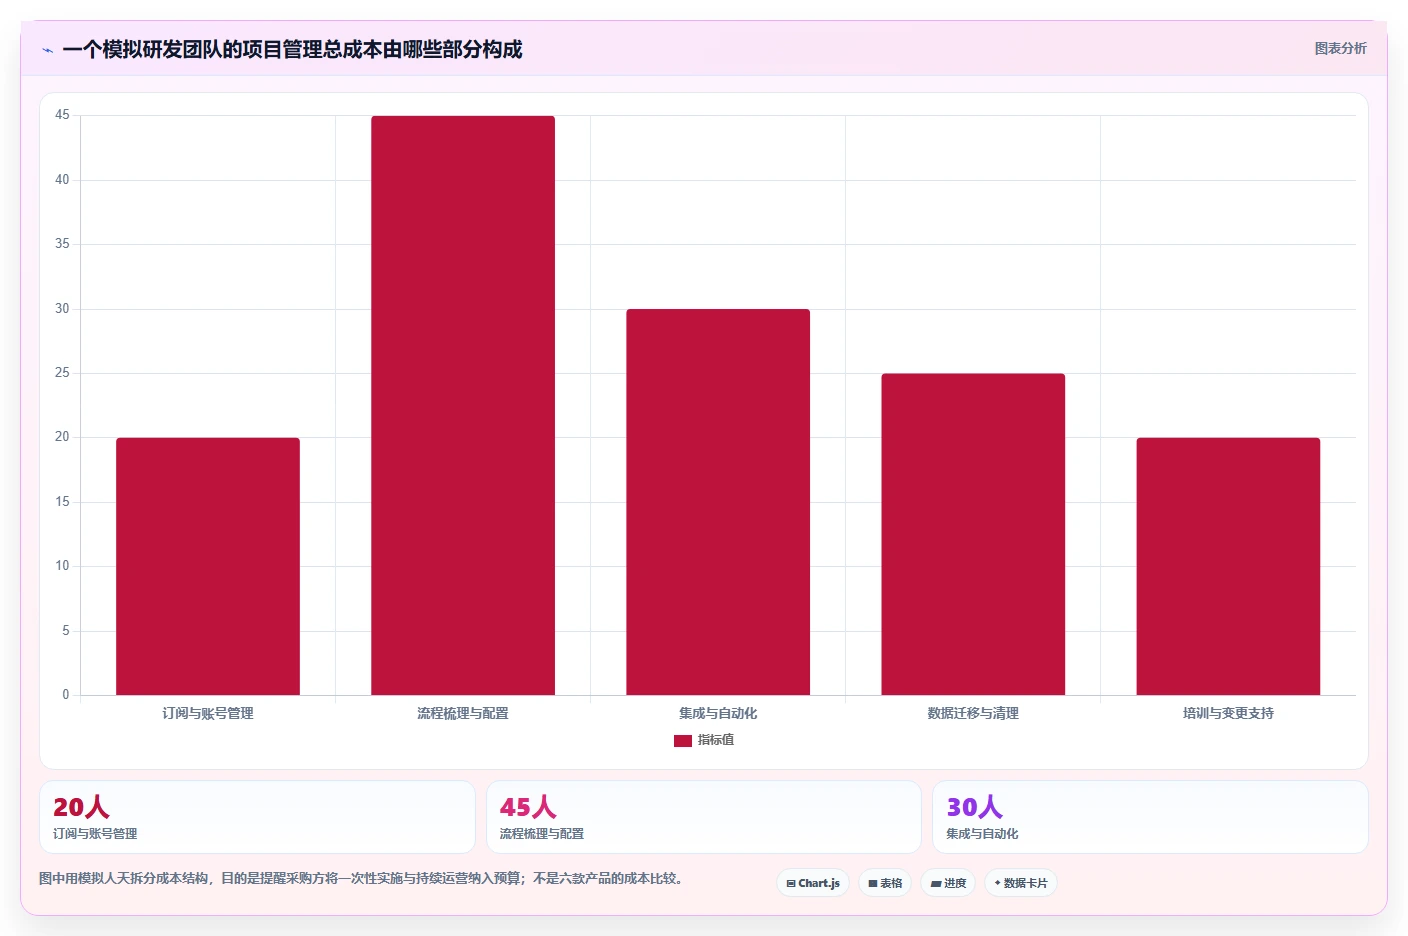Click the footnote starting 图中用模拟人天

pos(361,878)
